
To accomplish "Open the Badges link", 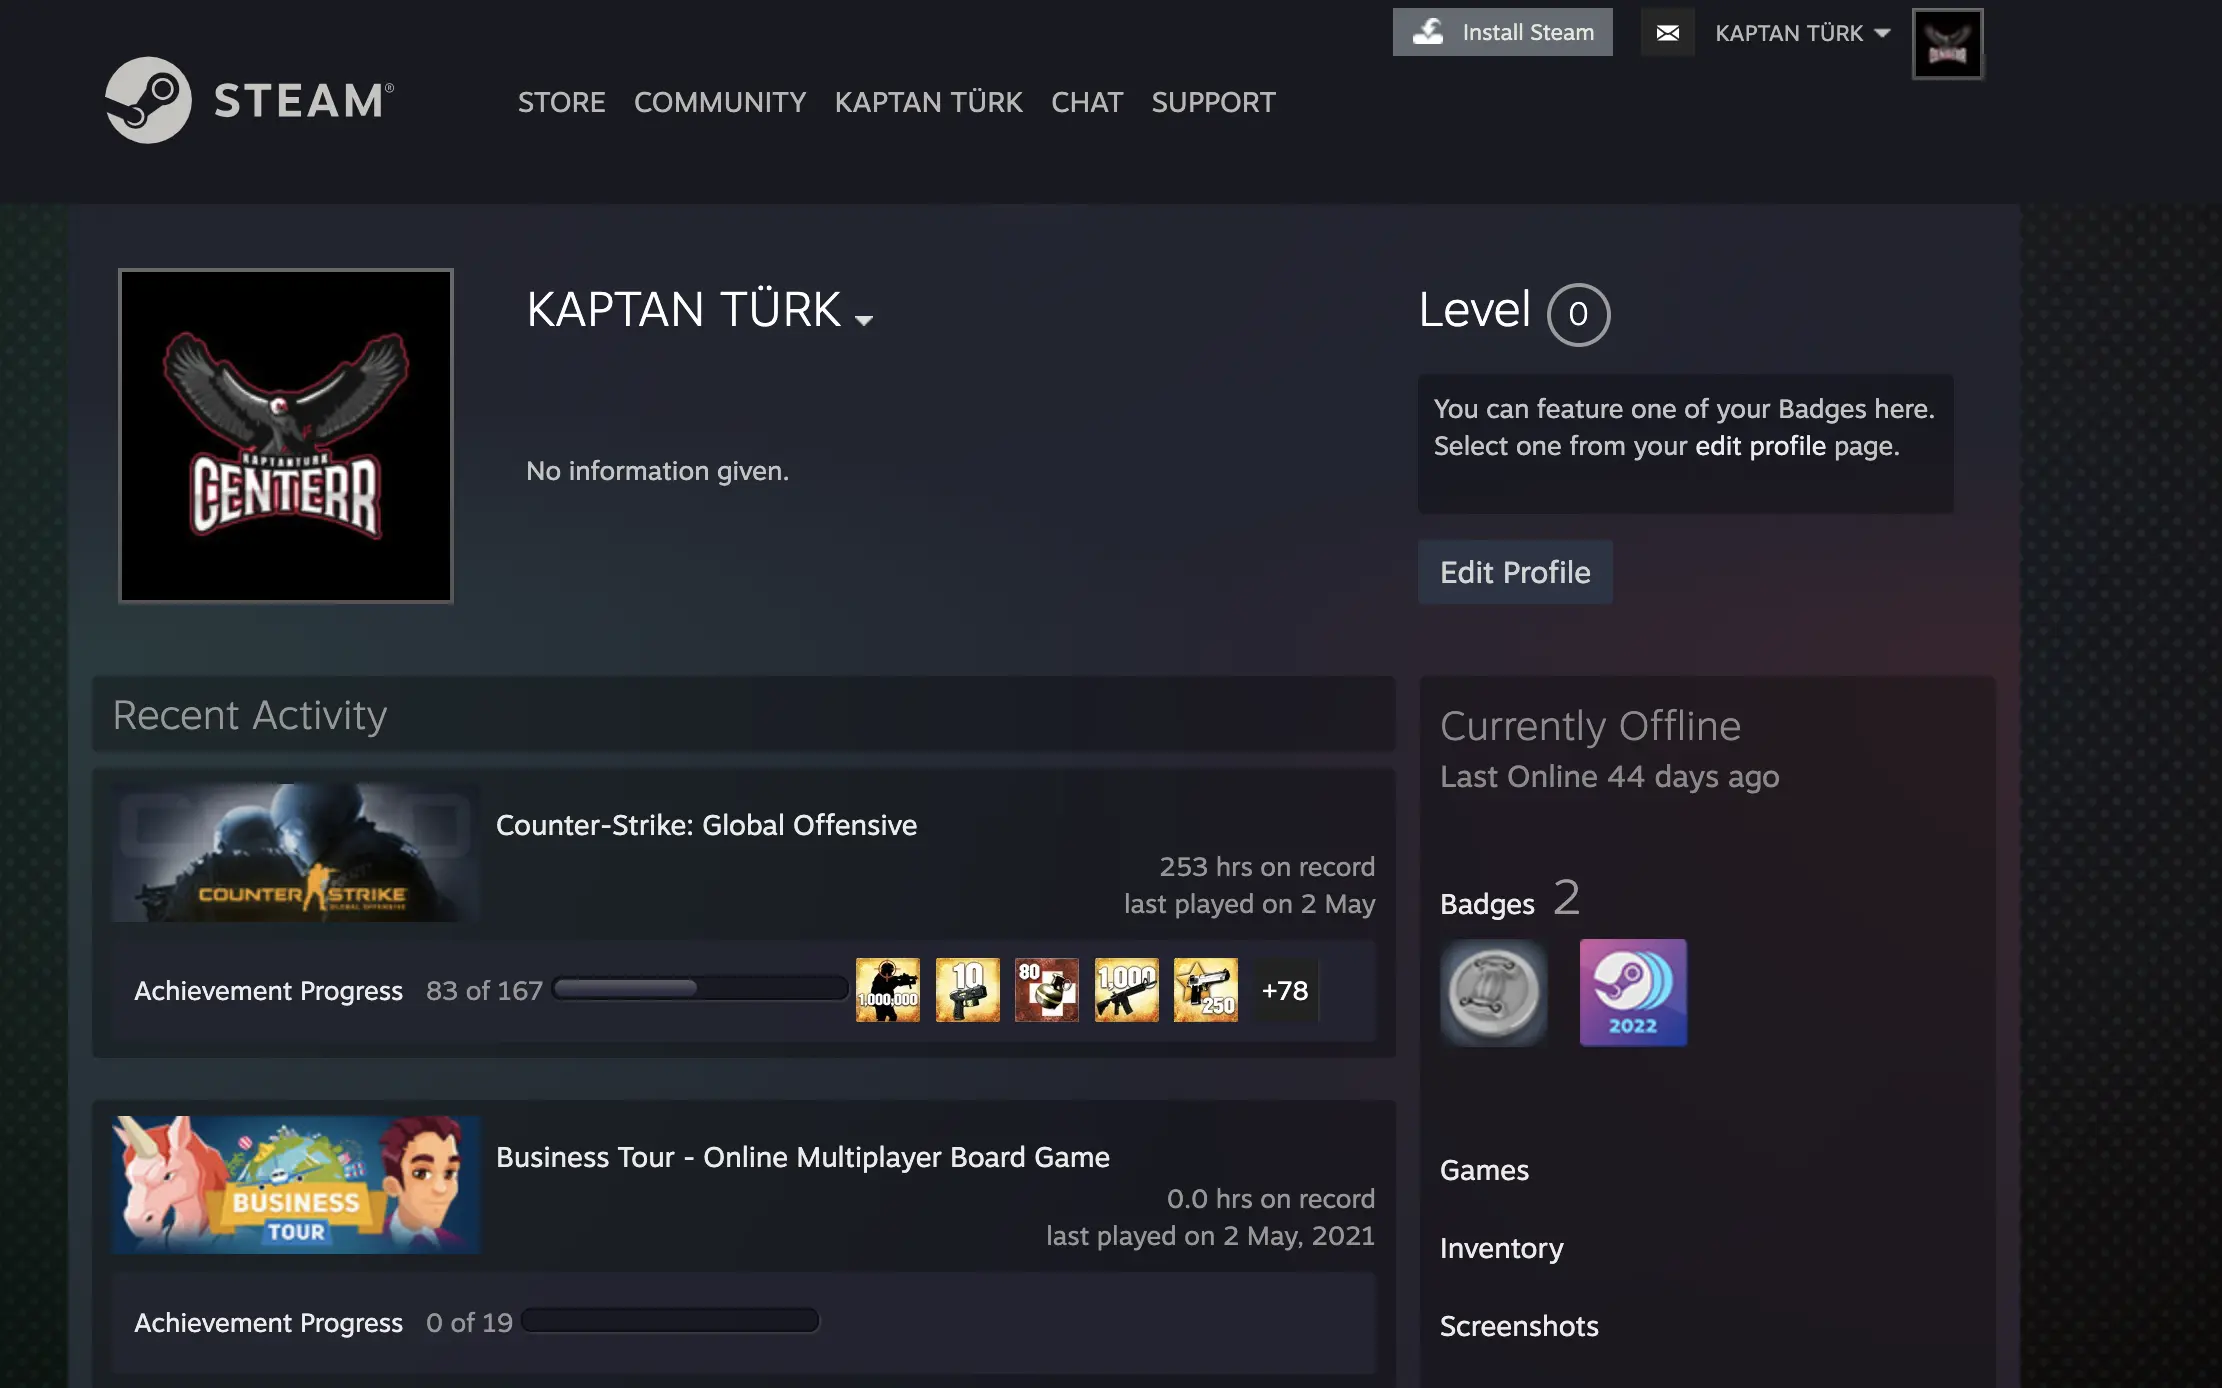I will point(1487,904).
